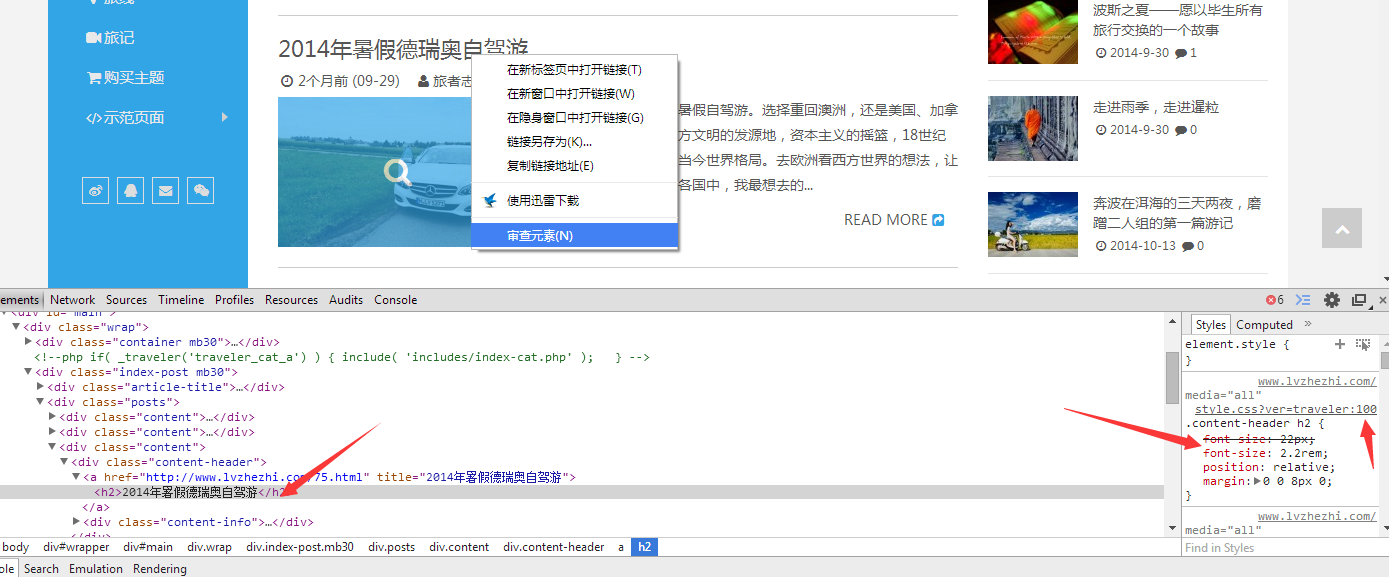Click the monk thumbnail for 走进雨季 article
Screen dimensions: 1389x577
[1033, 128]
